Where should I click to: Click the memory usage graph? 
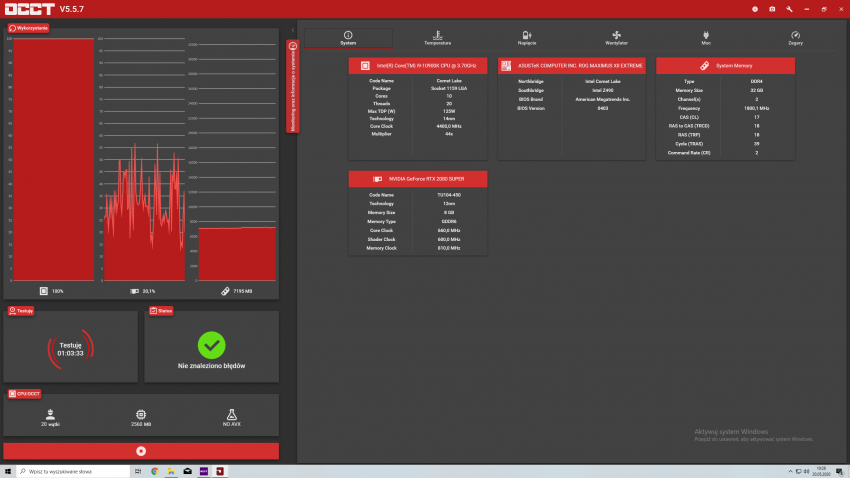(x=237, y=162)
